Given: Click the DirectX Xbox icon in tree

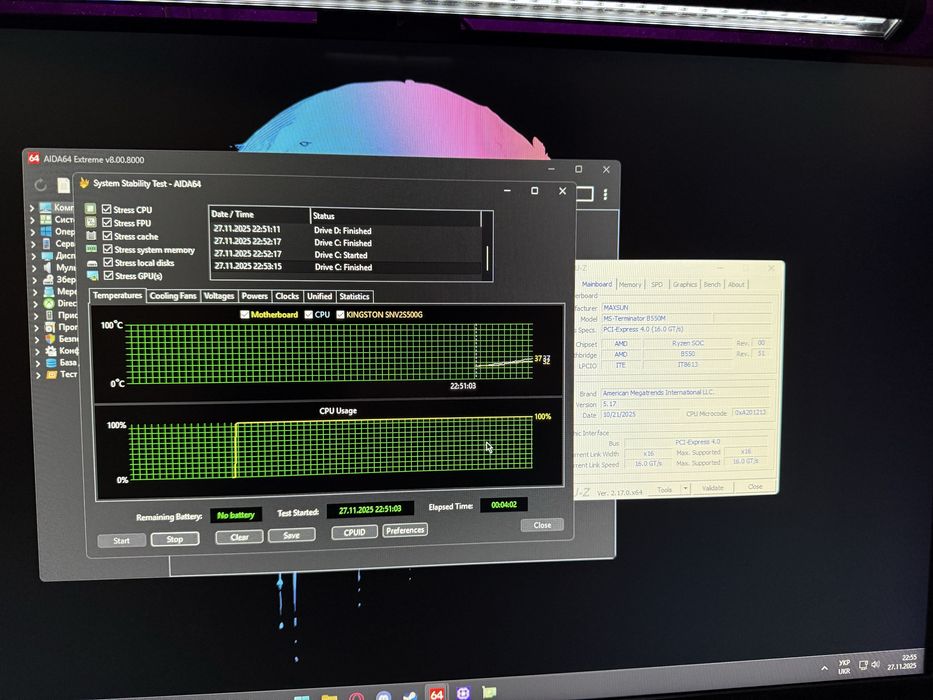Looking at the screenshot, I should [x=48, y=303].
